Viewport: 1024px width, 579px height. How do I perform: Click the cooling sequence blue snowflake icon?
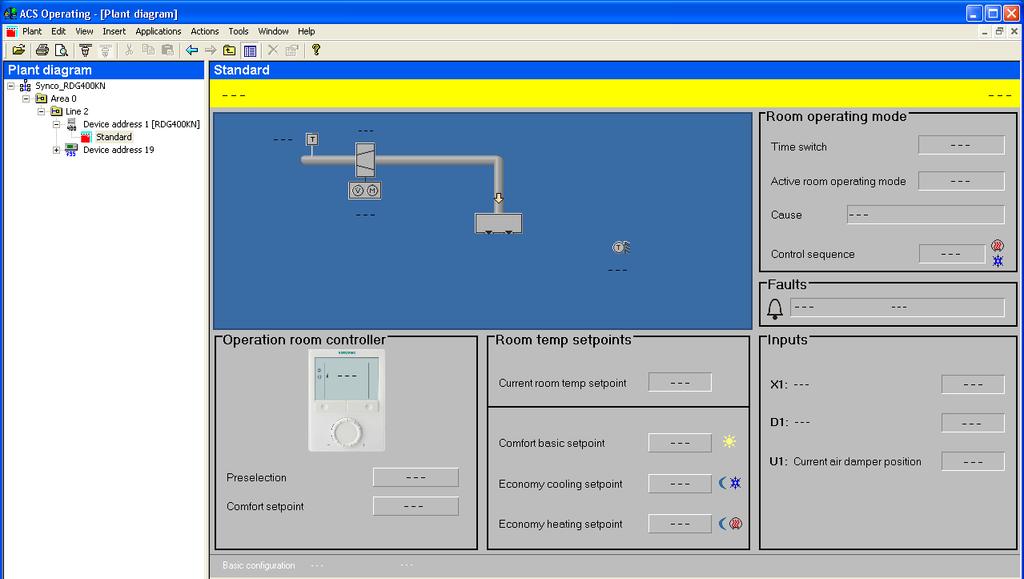point(998,261)
